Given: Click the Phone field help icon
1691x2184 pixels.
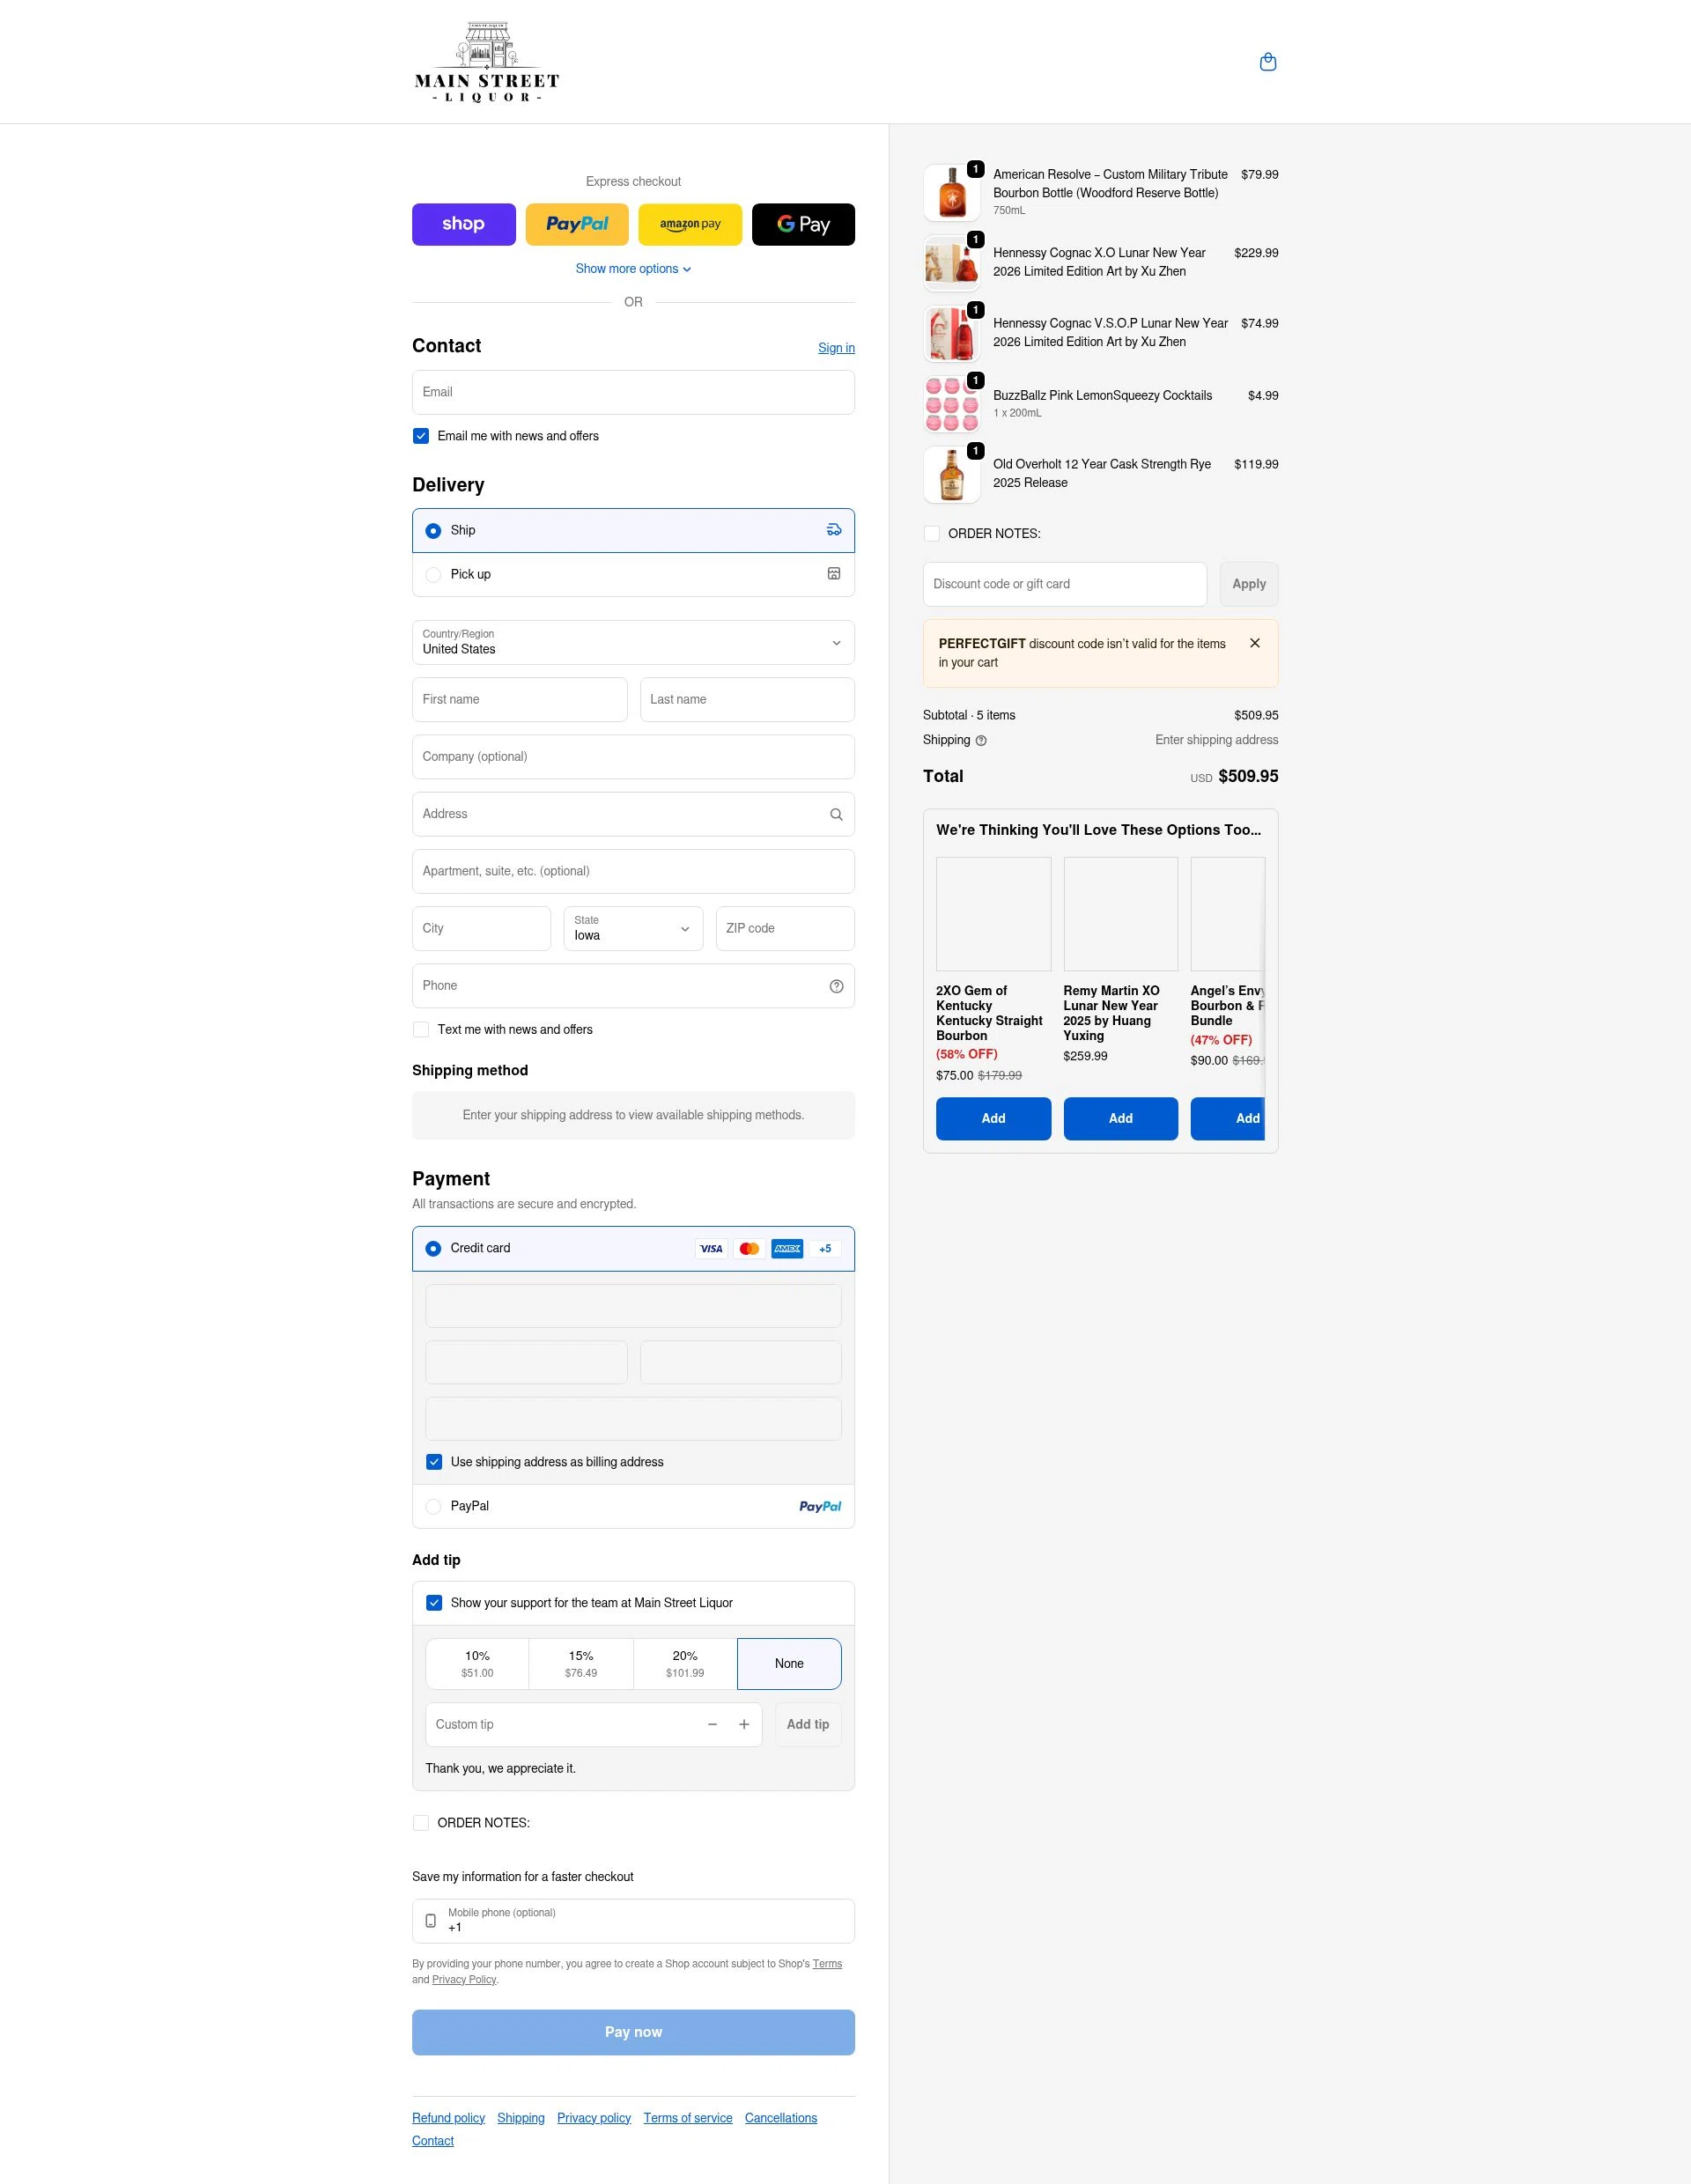Looking at the screenshot, I should pos(836,986).
